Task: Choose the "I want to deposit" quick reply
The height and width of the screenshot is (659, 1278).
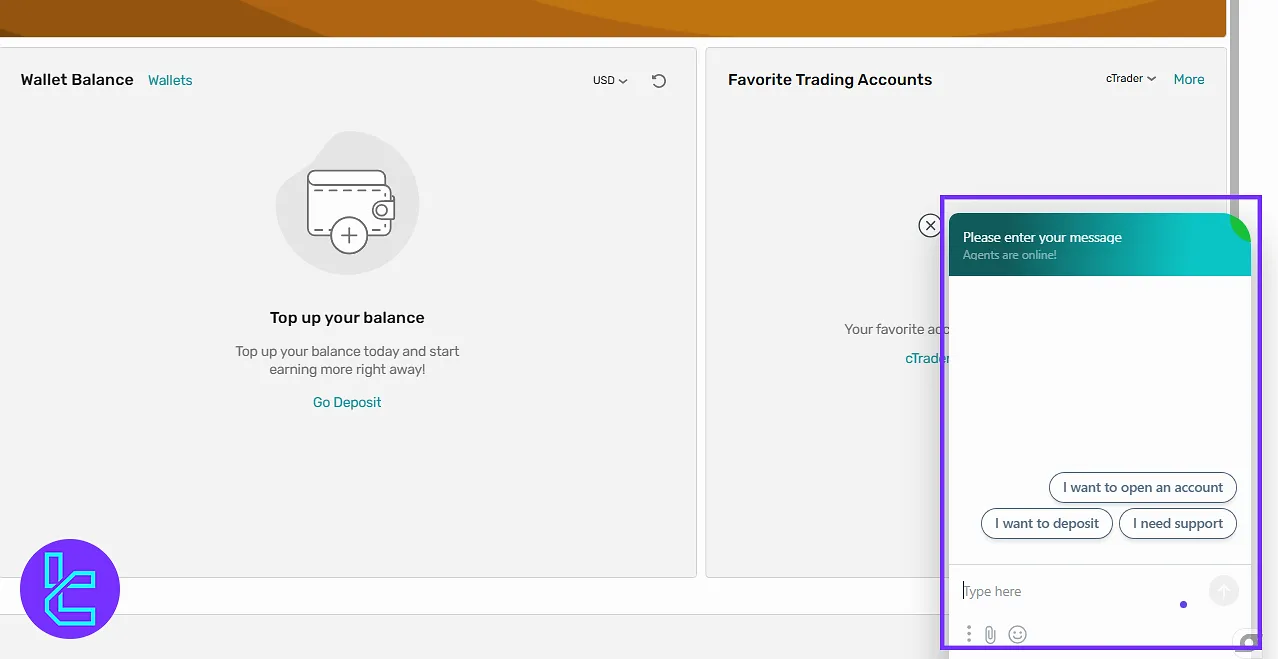Action: coord(1046,524)
